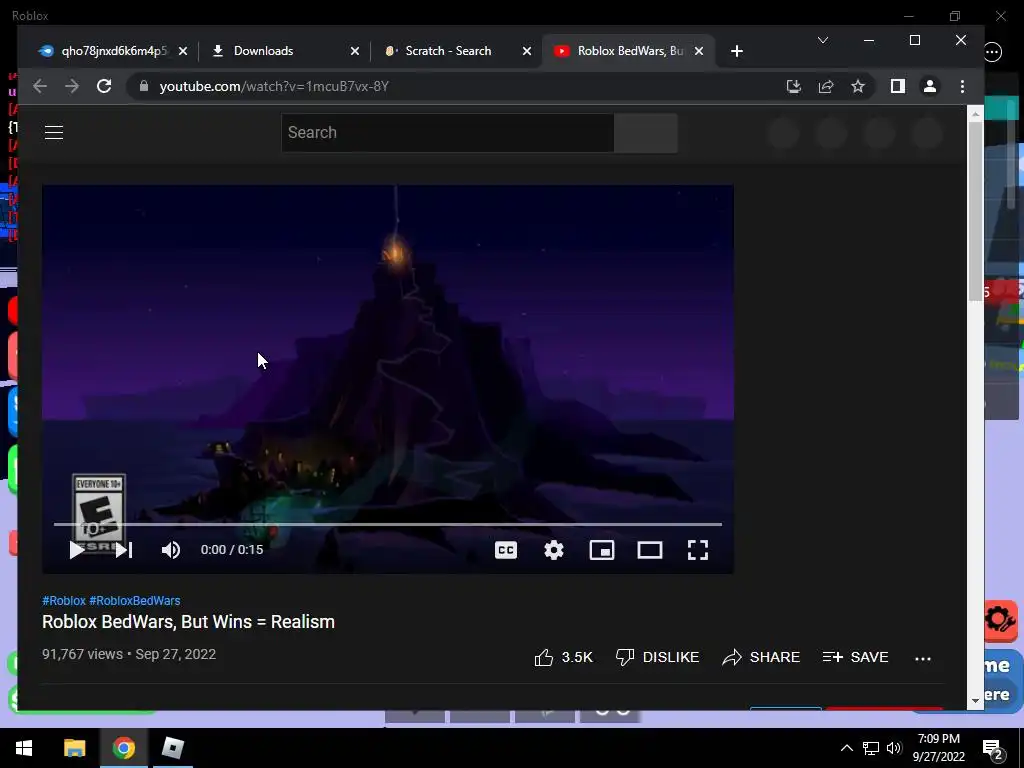The image size is (1024, 768).
Task: Share this page icon in address bar
Action: 825,86
